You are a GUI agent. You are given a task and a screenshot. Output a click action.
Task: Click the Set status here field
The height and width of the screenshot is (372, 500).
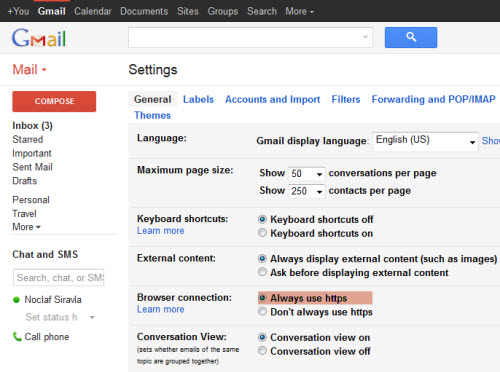[x=51, y=317]
